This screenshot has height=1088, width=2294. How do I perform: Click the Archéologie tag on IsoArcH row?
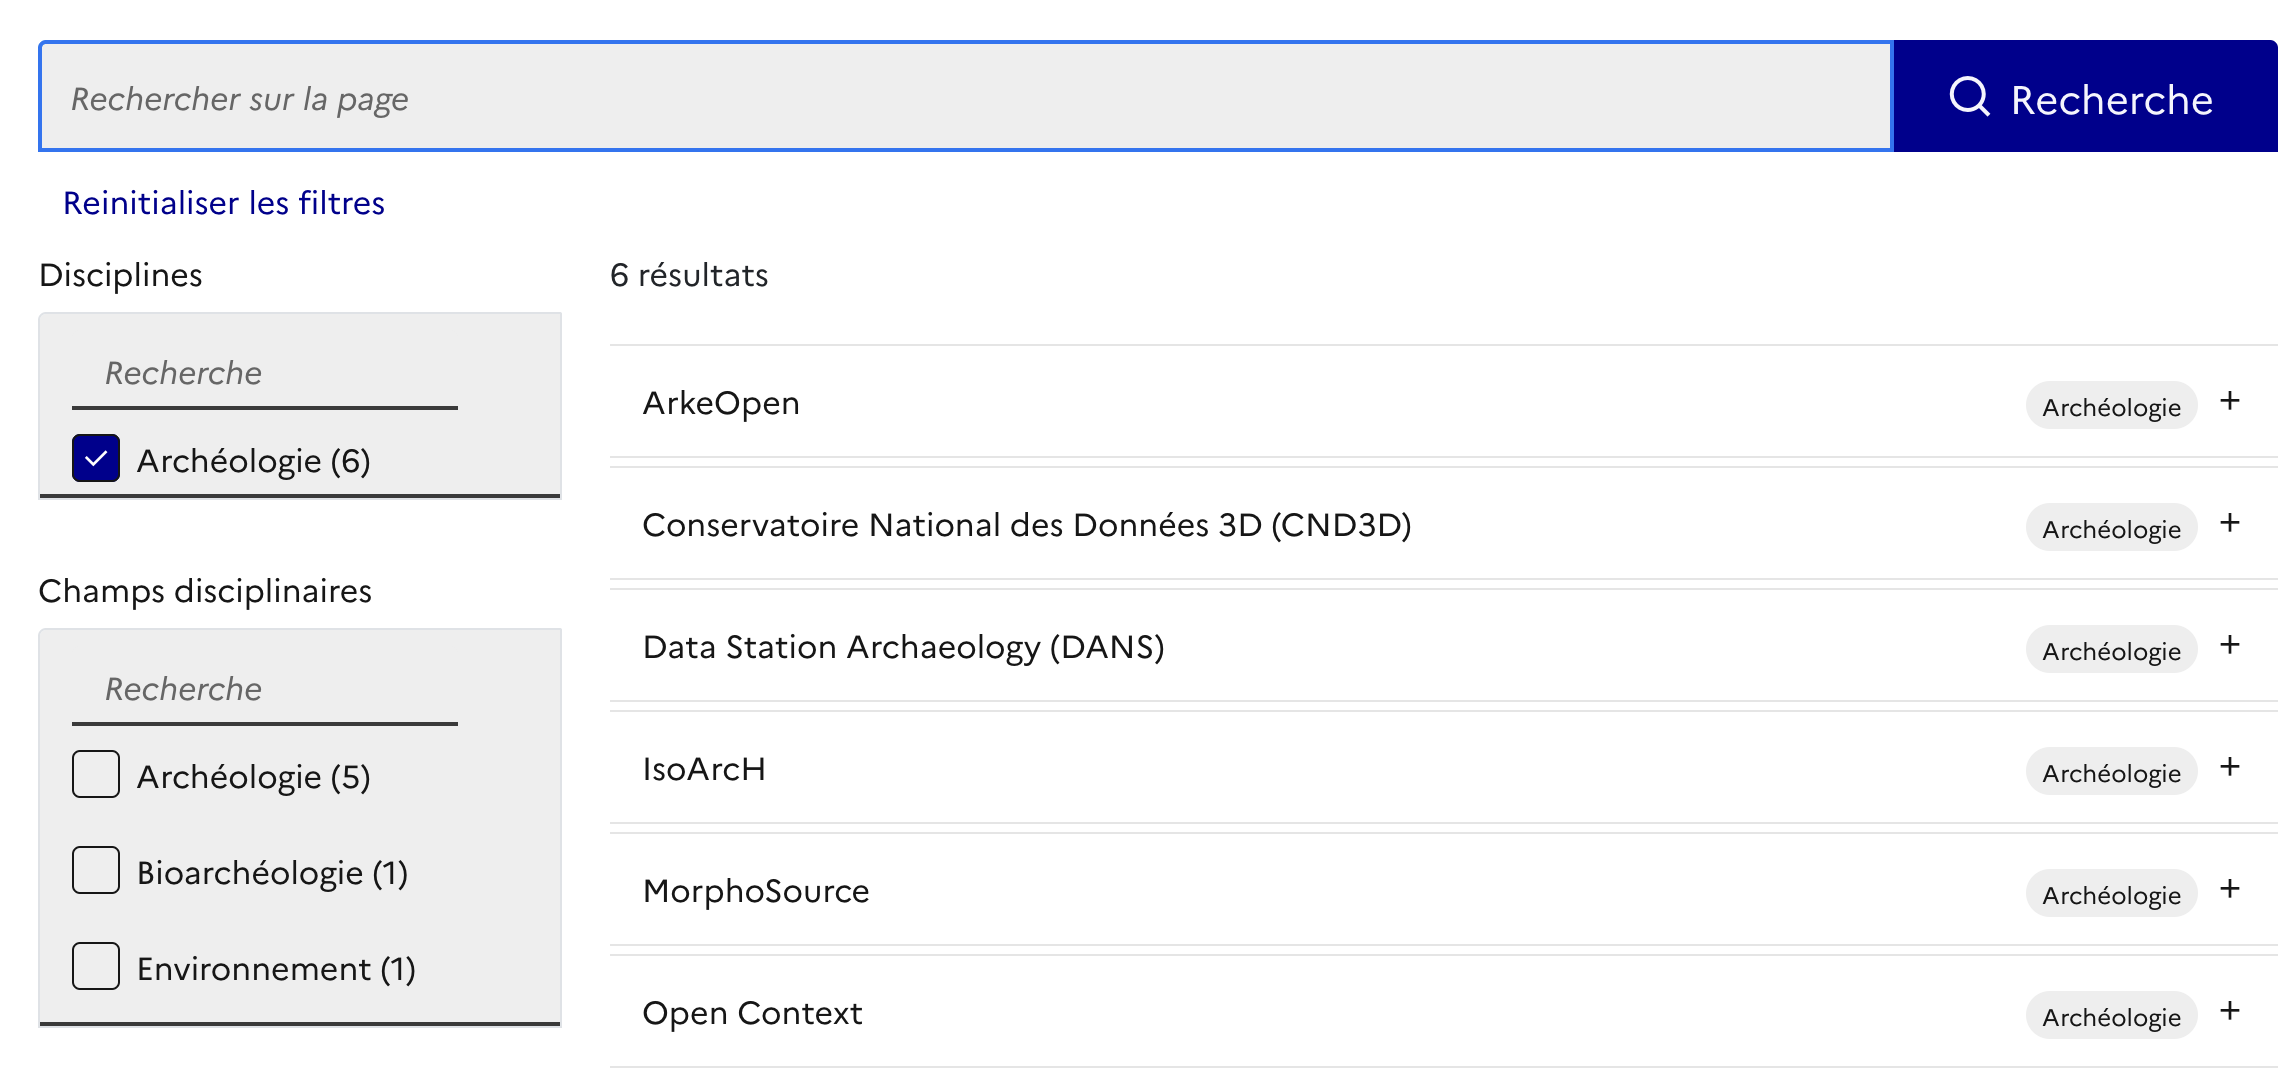2110,773
